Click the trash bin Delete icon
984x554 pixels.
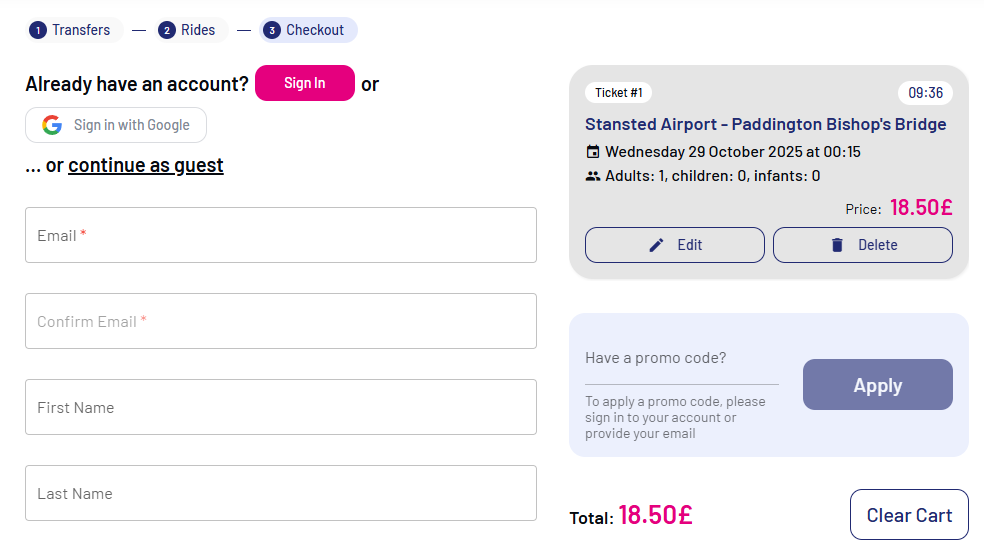tap(837, 245)
